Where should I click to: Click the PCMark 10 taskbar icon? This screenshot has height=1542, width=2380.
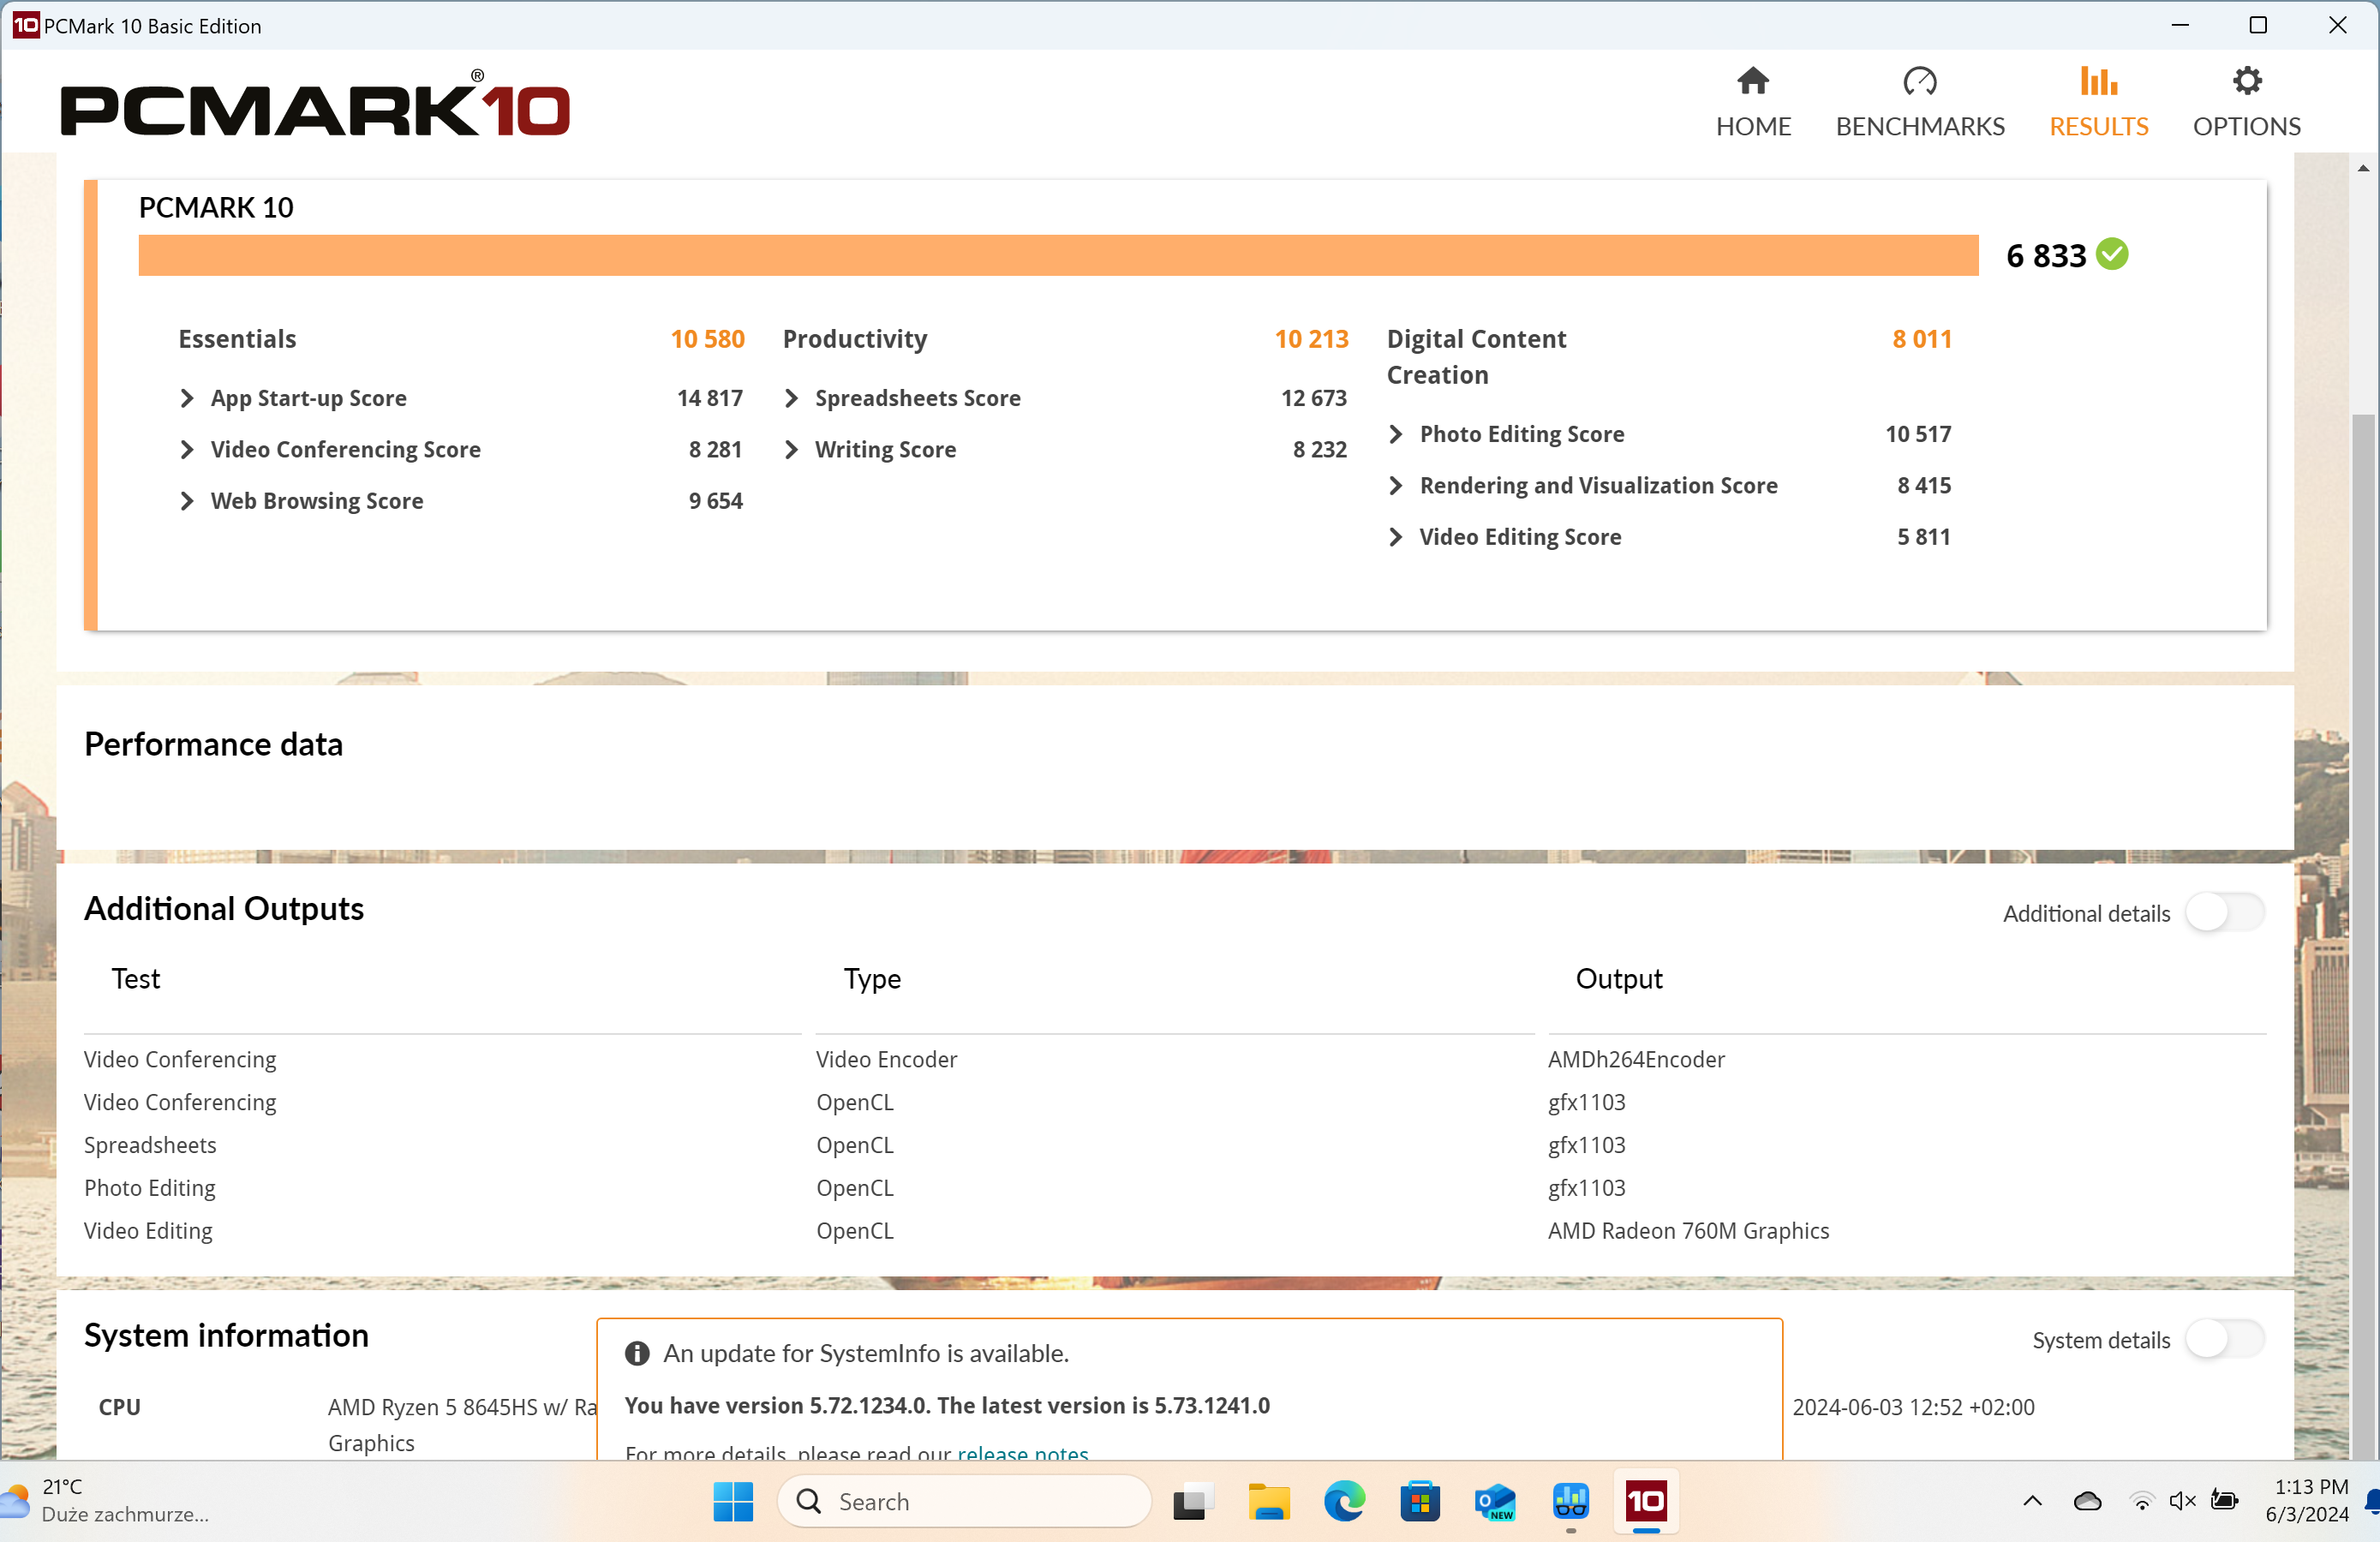(1646, 1501)
